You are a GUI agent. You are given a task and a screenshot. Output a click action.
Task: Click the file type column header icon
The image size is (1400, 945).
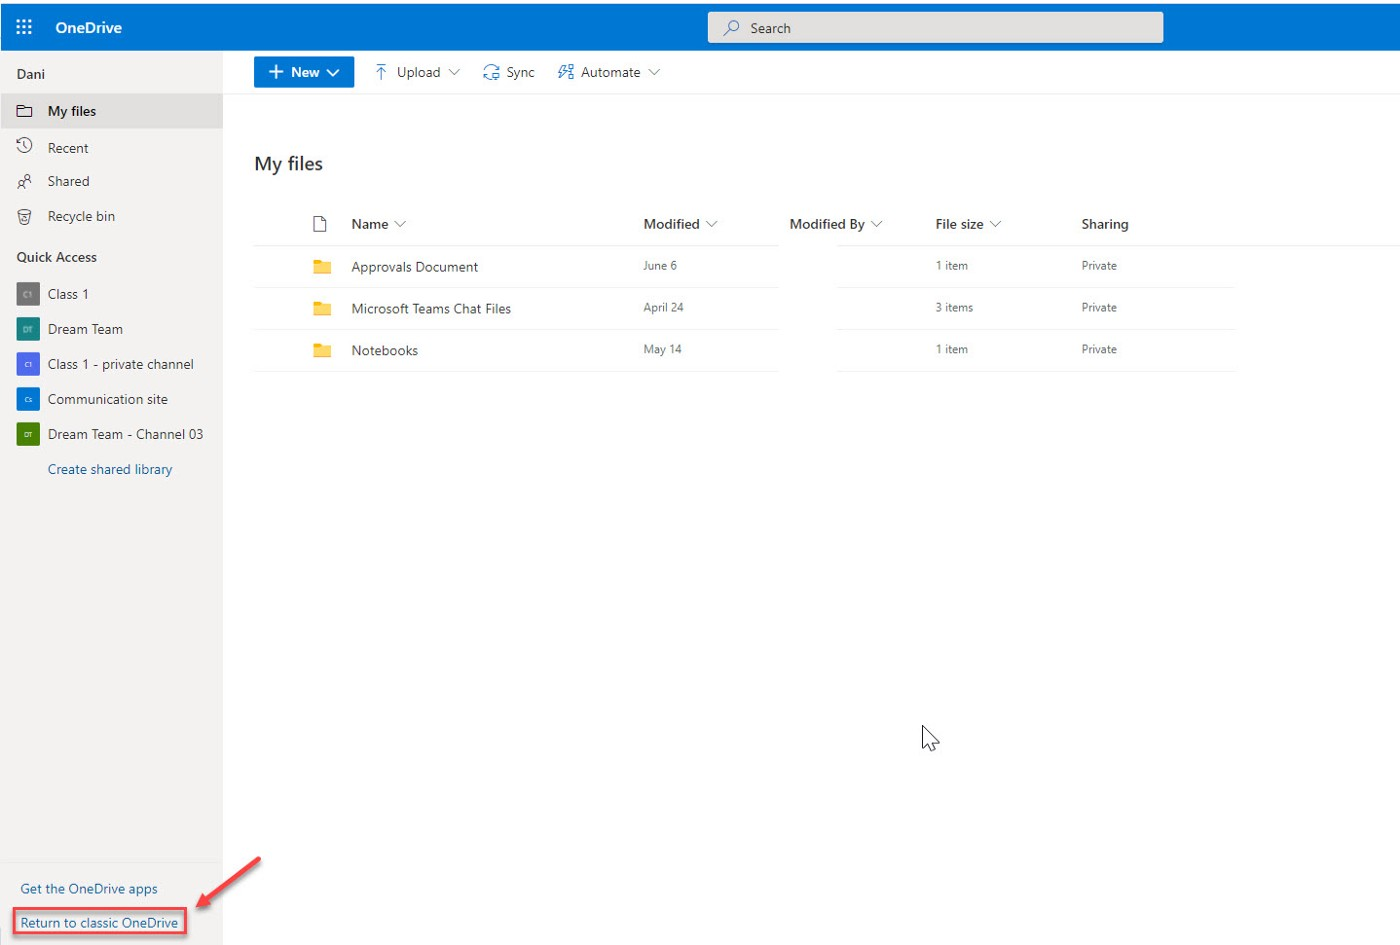(x=320, y=224)
